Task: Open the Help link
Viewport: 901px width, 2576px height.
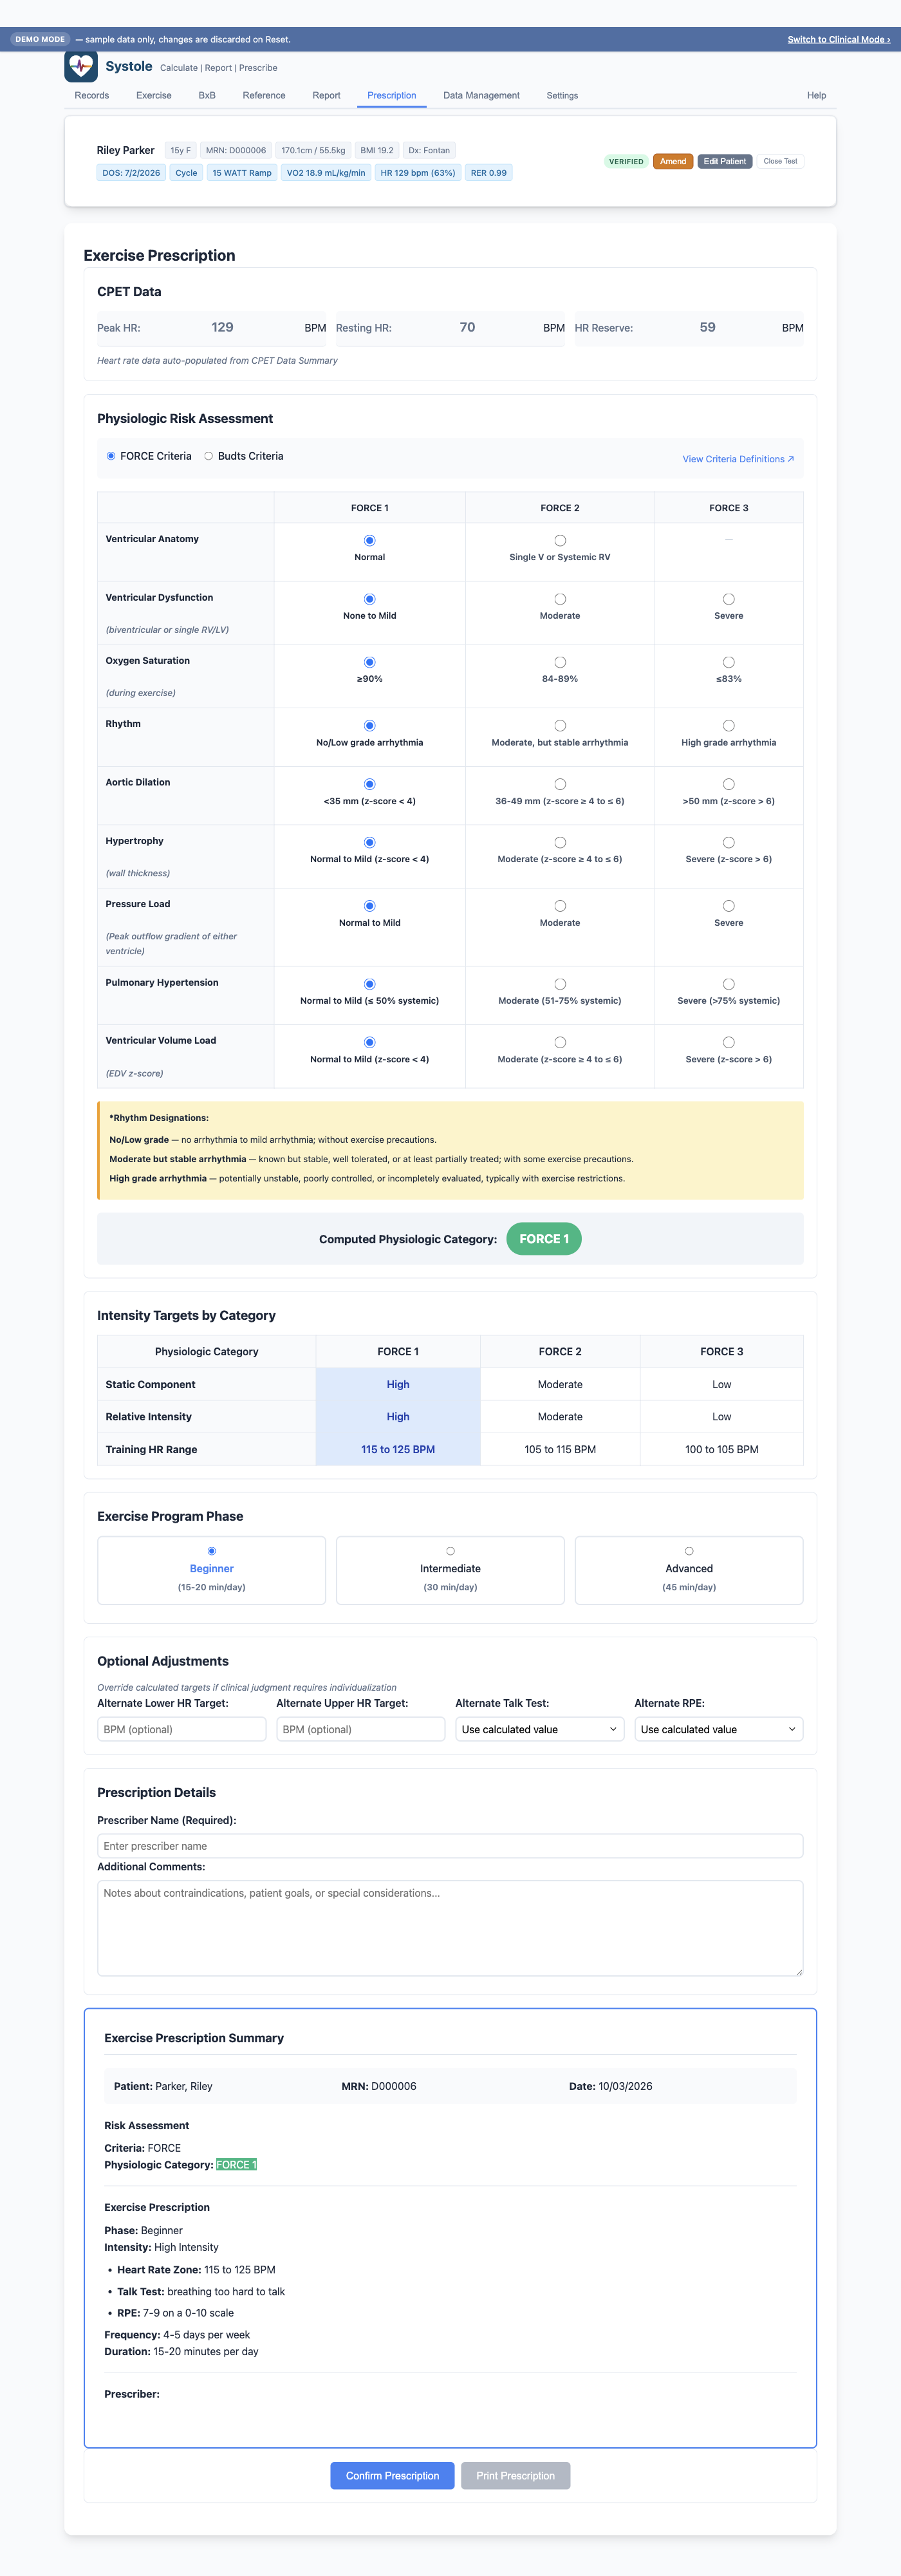Action: (816, 96)
